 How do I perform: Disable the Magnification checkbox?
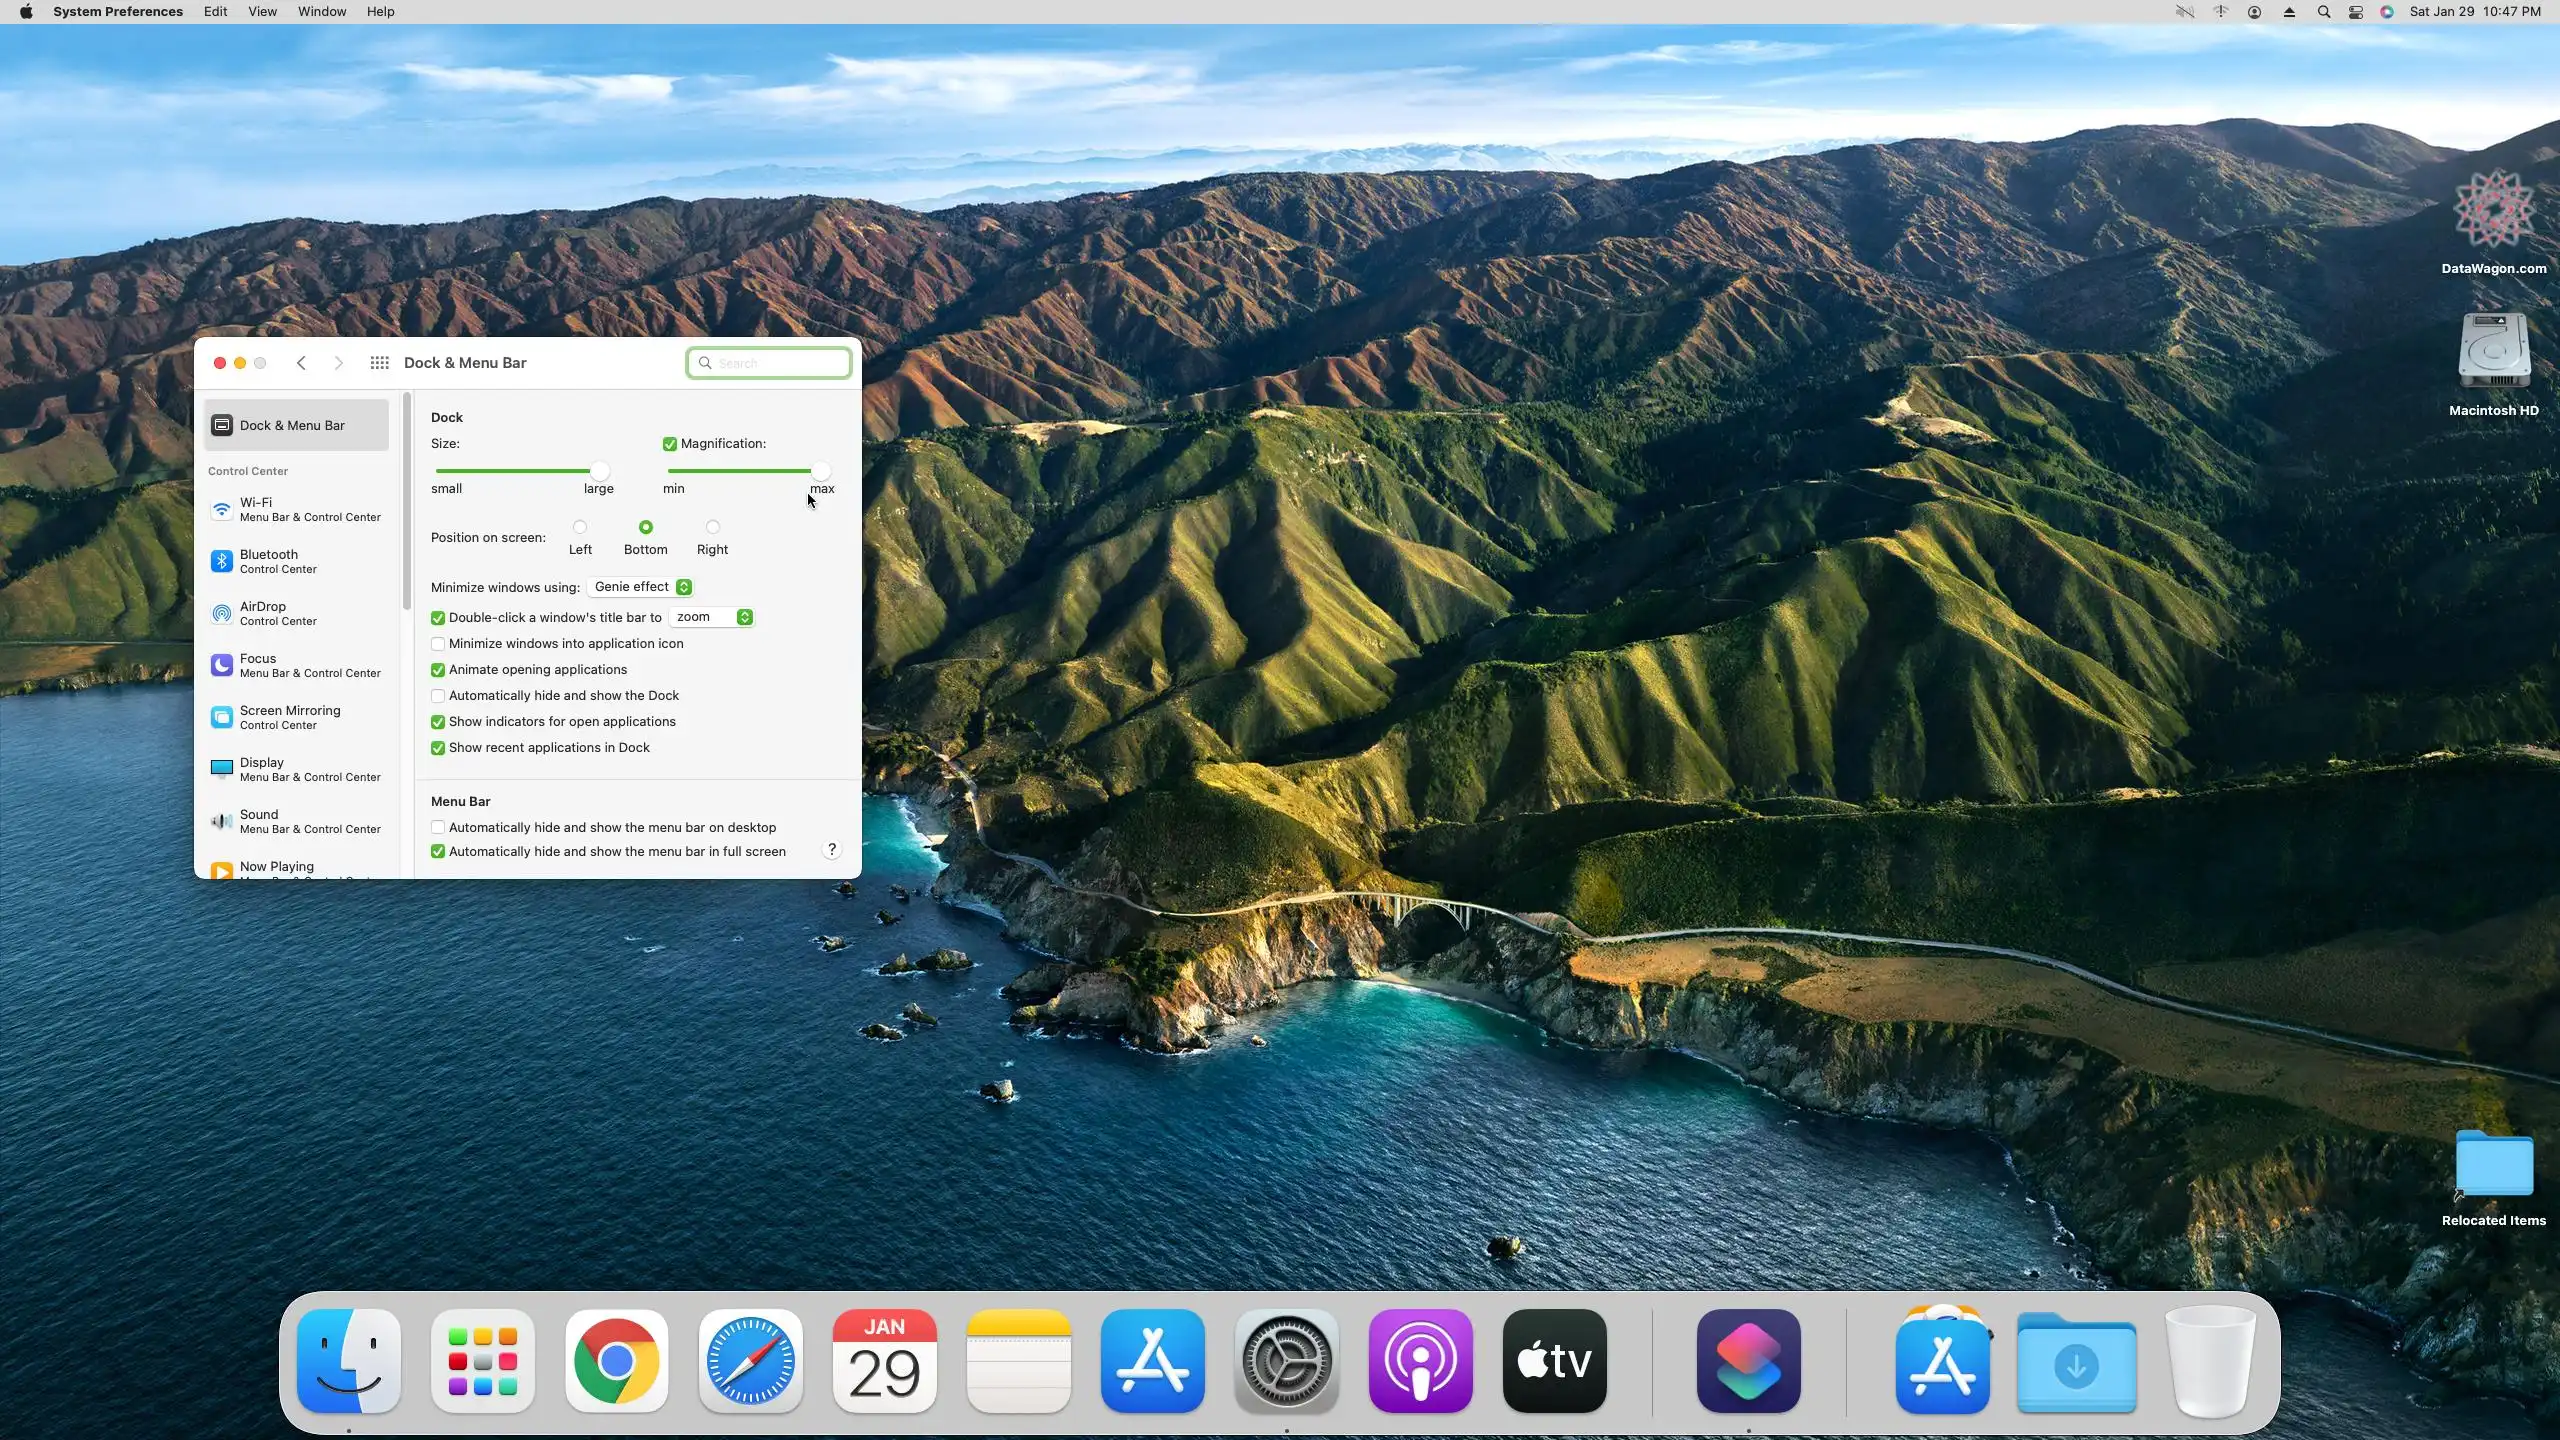[670, 444]
